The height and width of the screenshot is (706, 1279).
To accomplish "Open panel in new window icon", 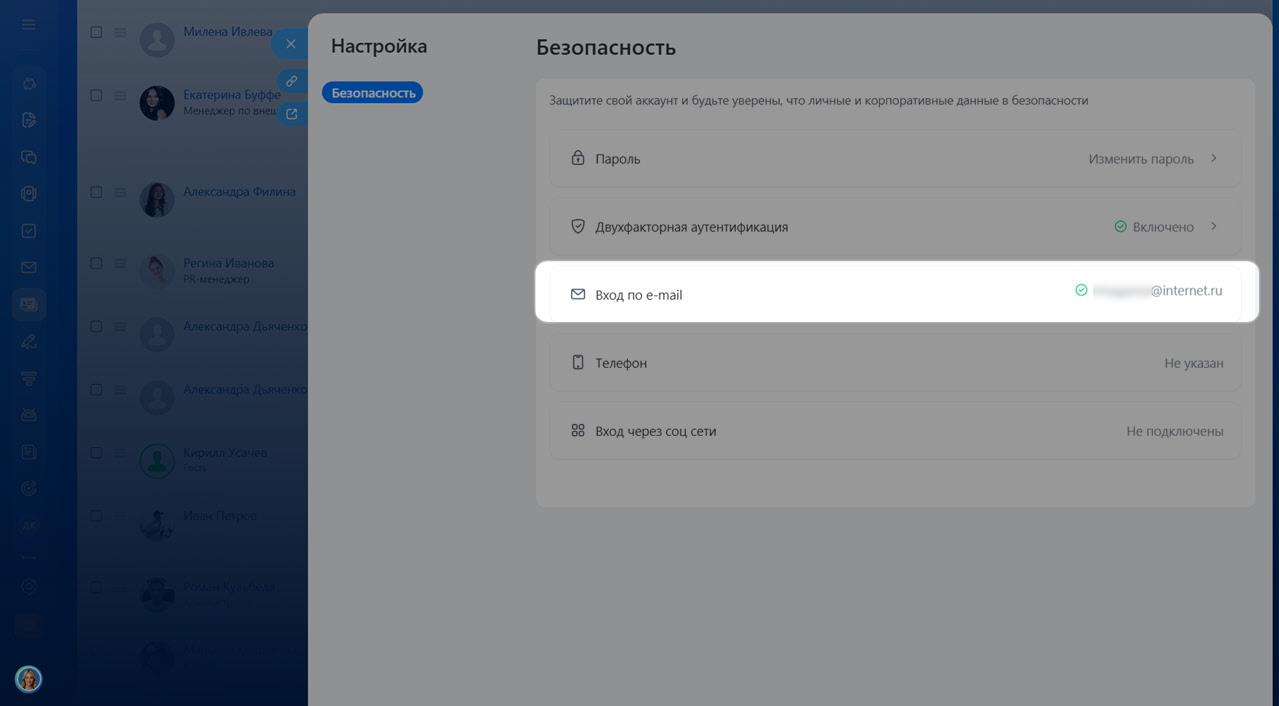I will click(291, 114).
